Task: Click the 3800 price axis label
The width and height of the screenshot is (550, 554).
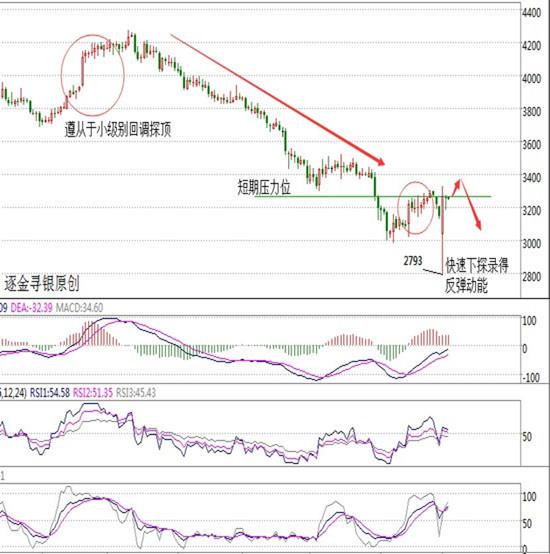Action: [532, 112]
